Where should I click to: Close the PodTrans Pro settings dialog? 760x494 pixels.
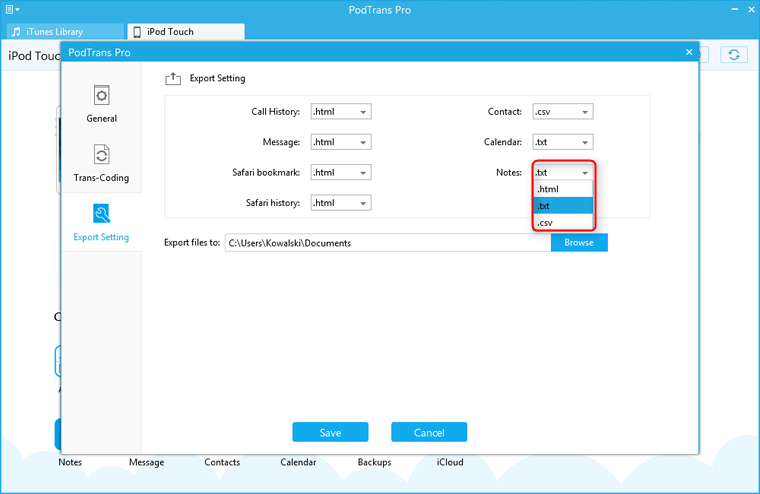click(x=688, y=52)
